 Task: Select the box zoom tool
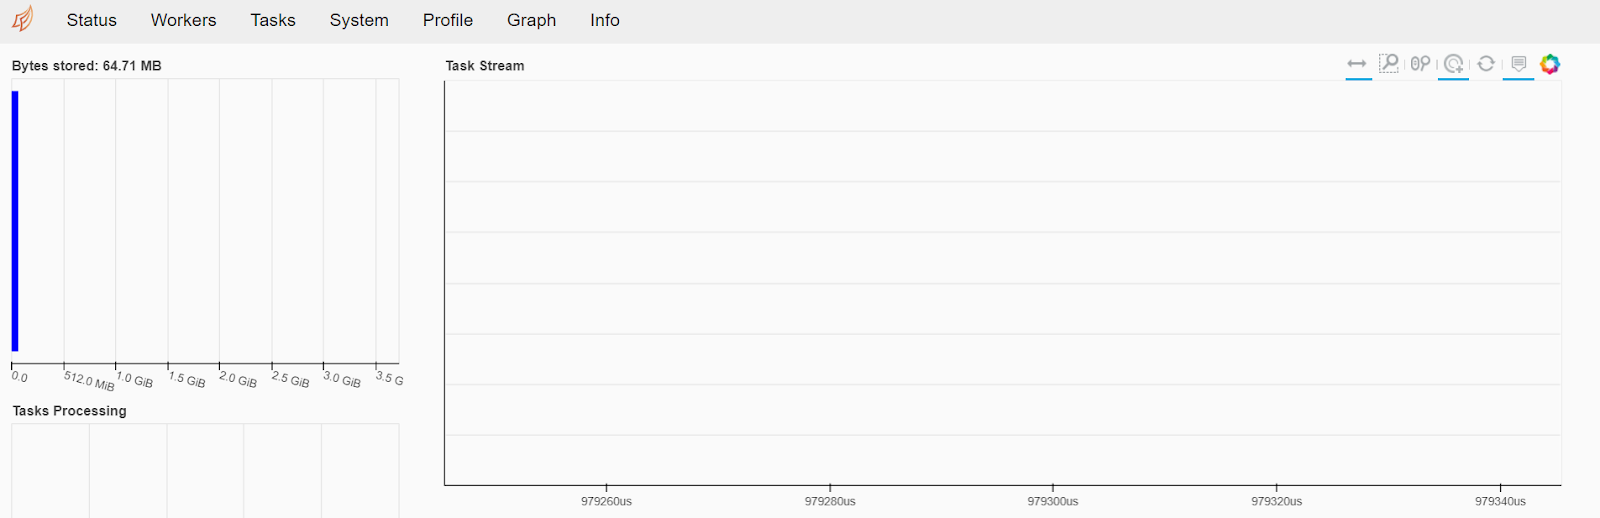1389,64
